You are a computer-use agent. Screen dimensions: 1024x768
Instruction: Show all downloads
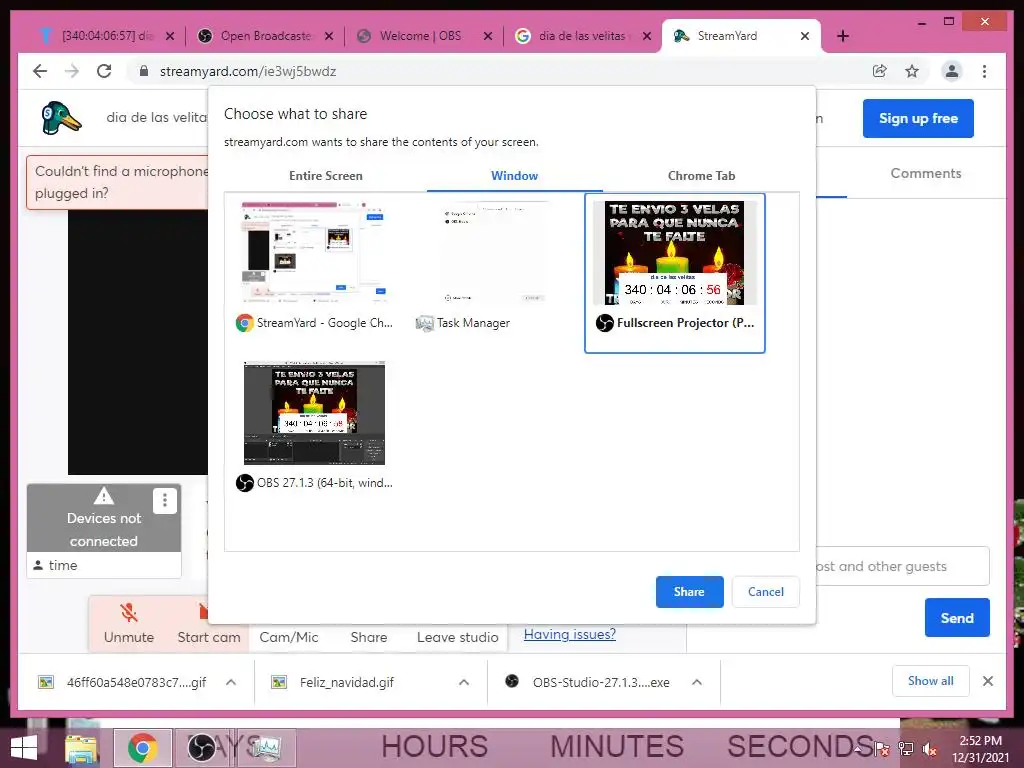pyautogui.click(x=931, y=681)
